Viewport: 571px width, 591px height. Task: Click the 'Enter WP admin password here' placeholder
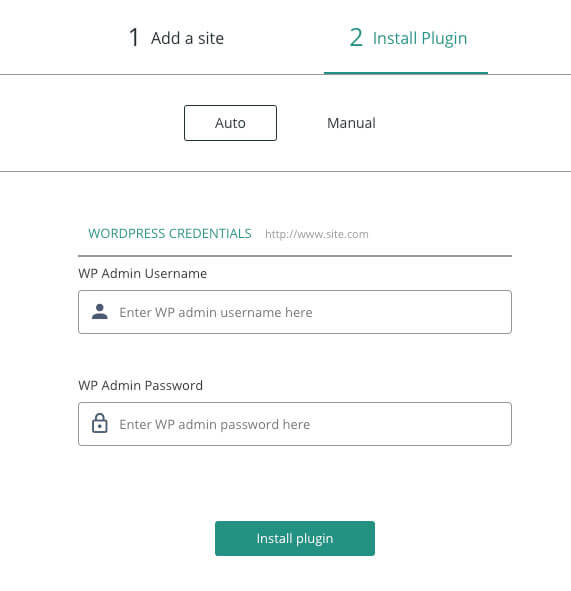click(215, 424)
